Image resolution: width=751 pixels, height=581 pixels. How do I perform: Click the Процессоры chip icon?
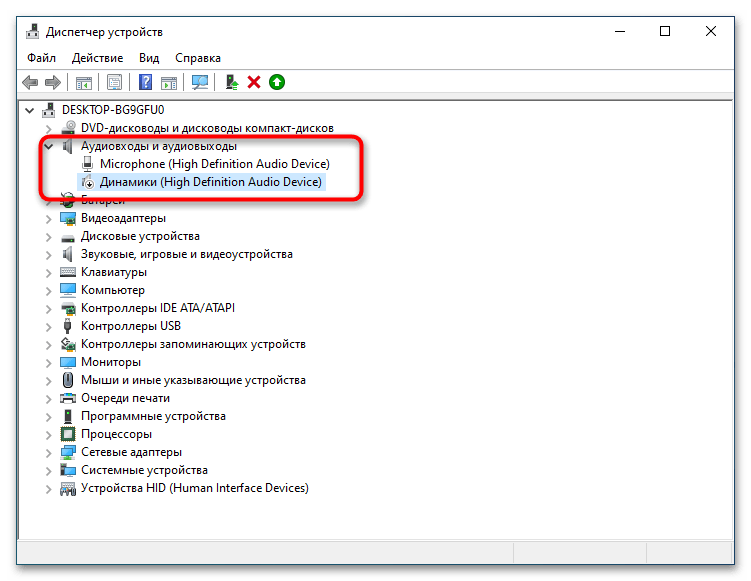pos(68,434)
